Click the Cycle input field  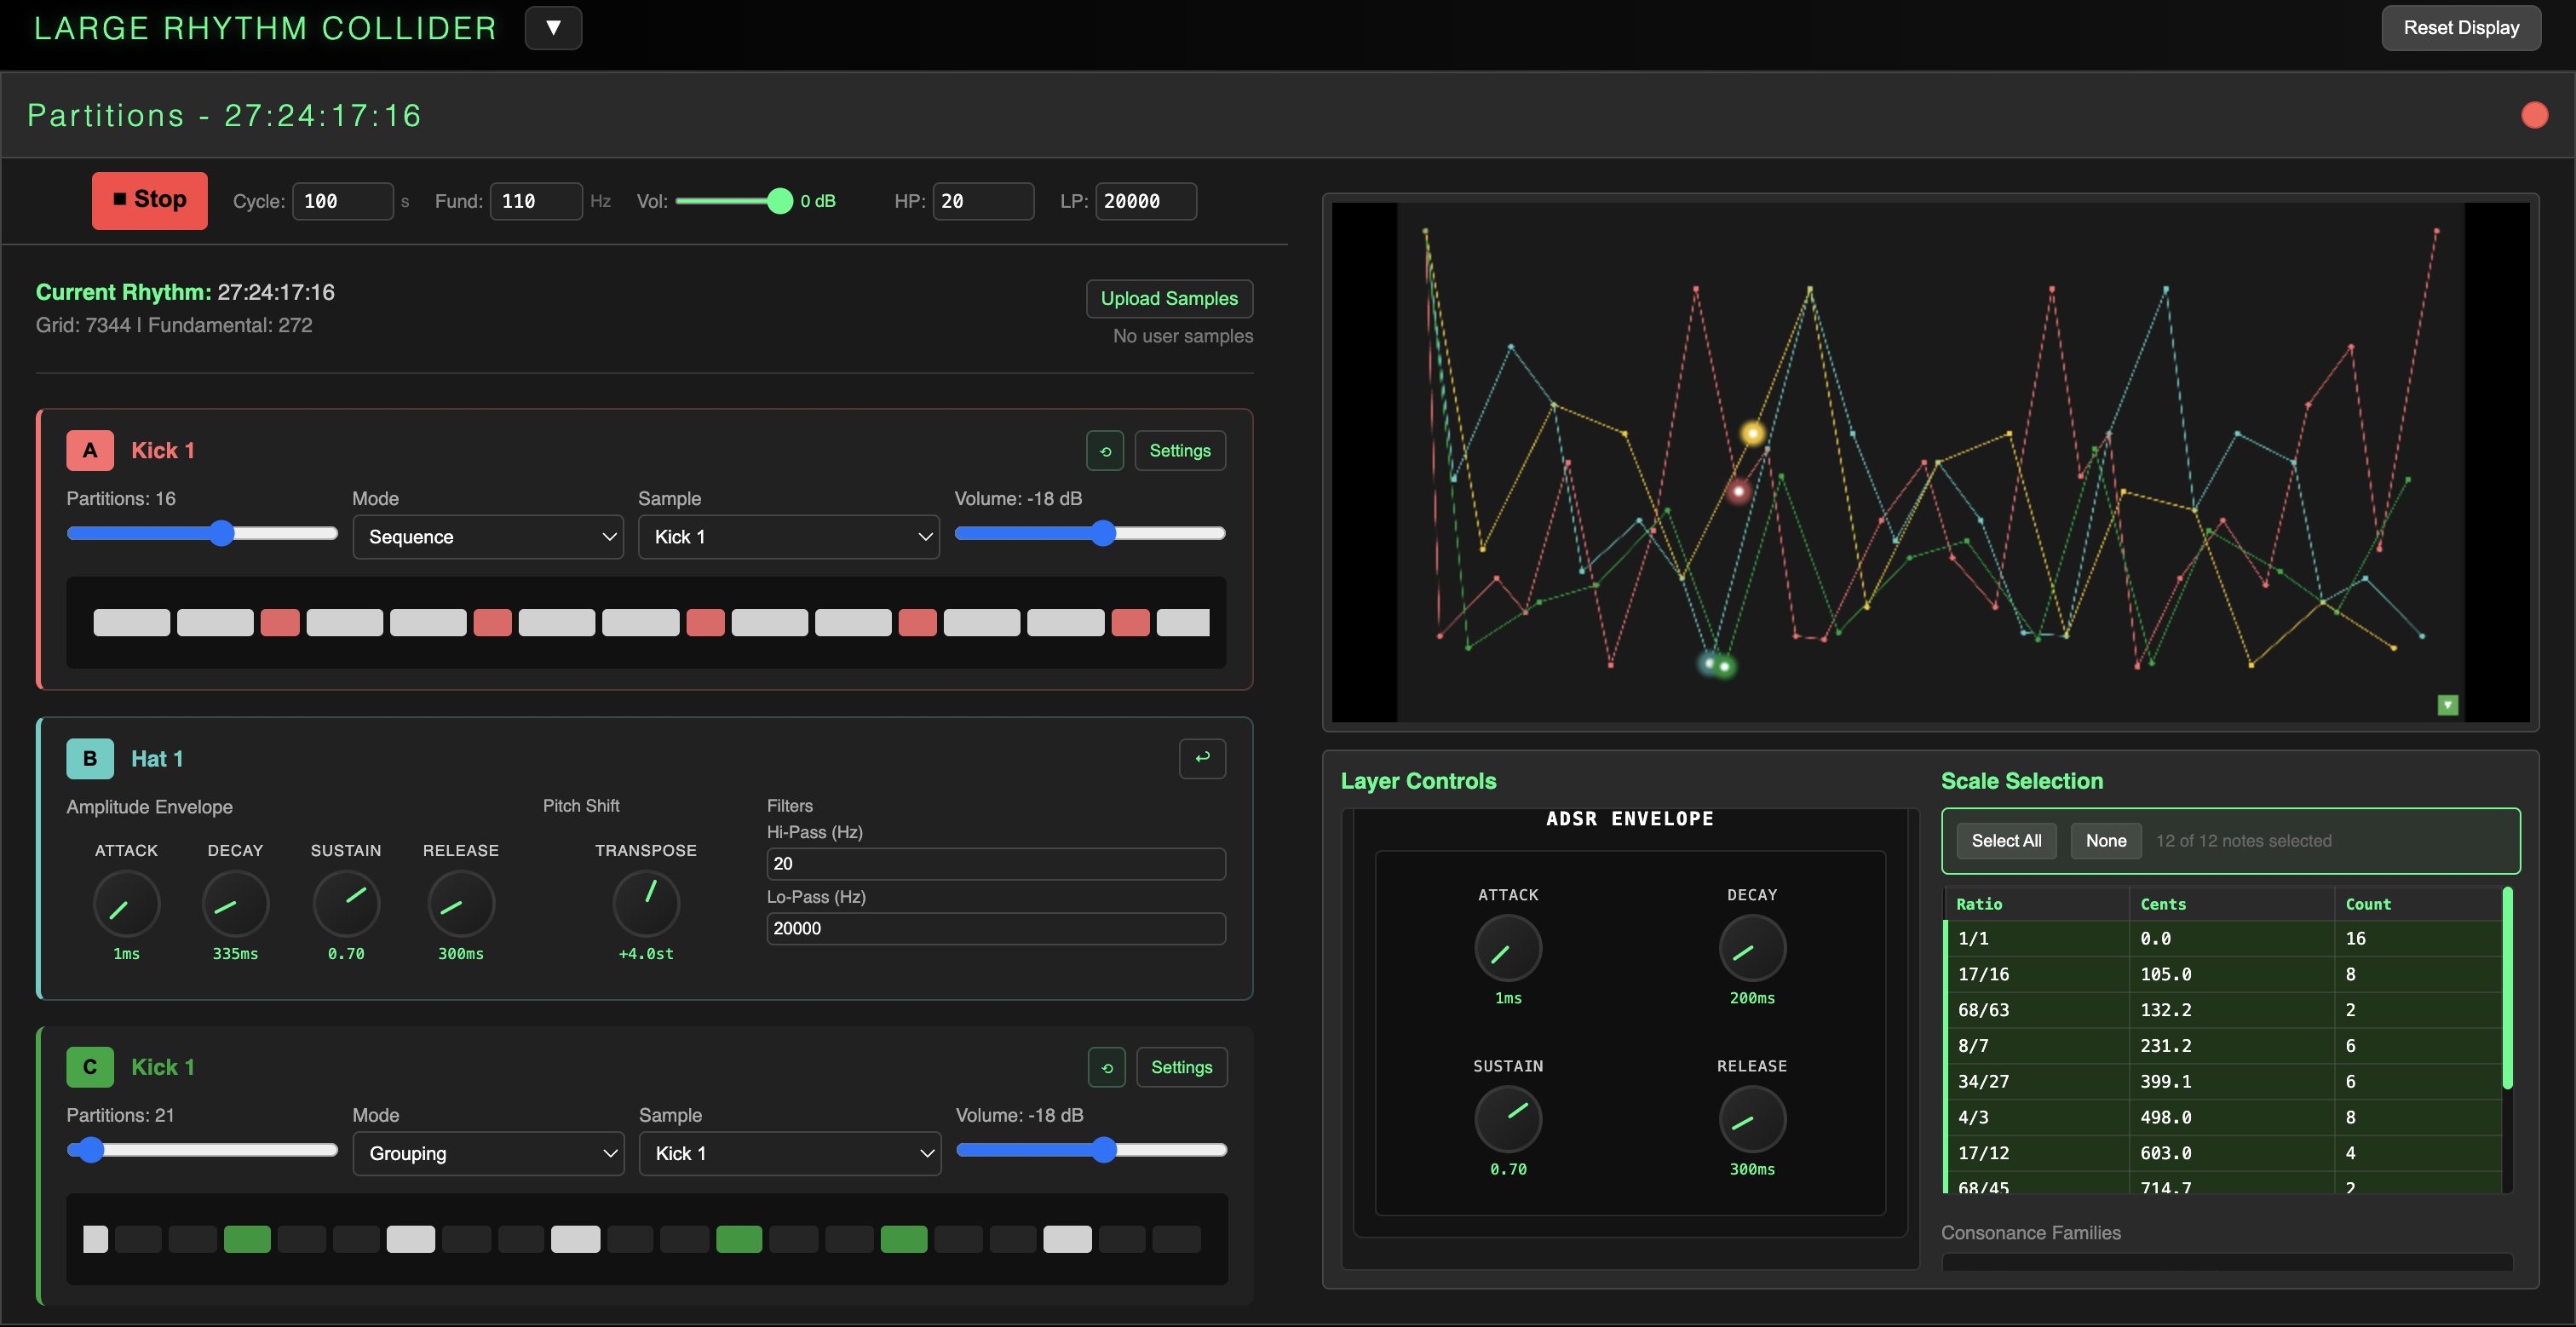pyautogui.click(x=343, y=201)
